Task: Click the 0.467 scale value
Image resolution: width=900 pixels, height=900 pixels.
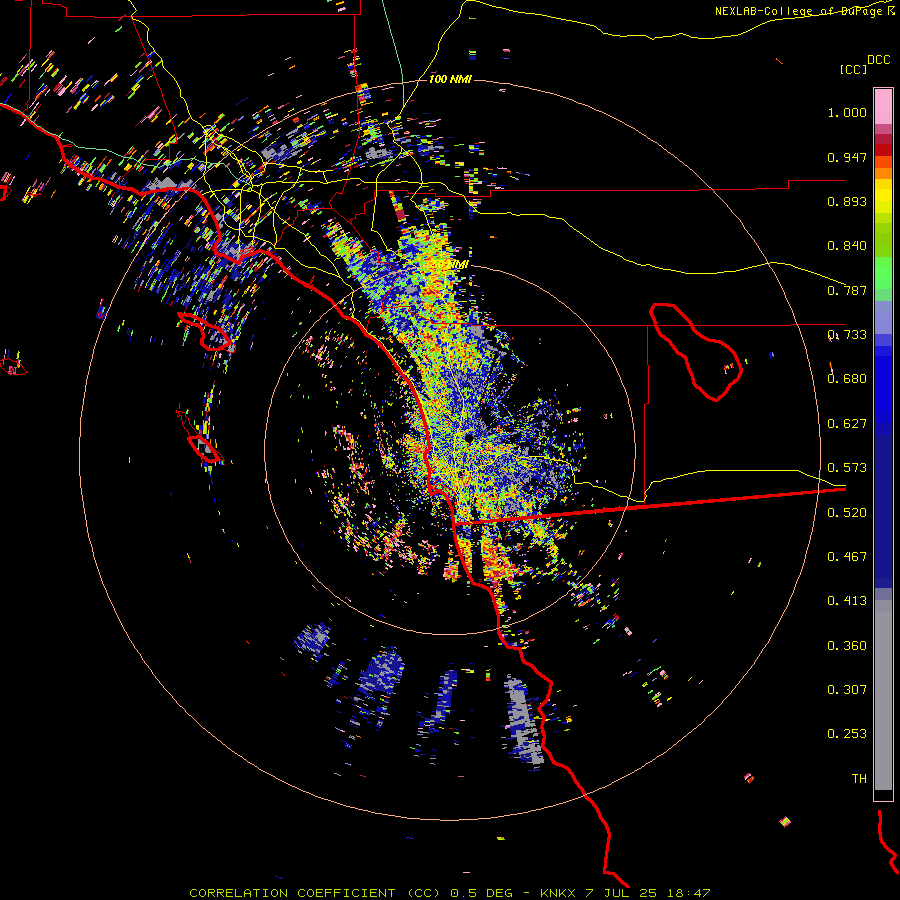Action: click(x=847, y=557)
